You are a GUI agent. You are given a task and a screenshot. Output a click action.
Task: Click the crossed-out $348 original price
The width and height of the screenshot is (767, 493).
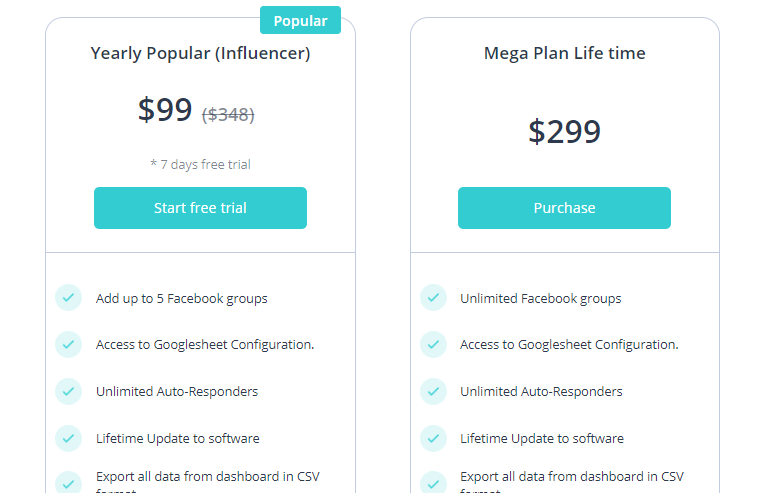pos(228,115)
